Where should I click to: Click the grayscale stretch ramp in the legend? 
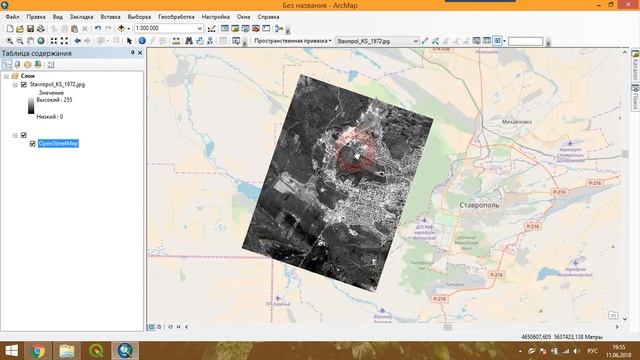31,106
